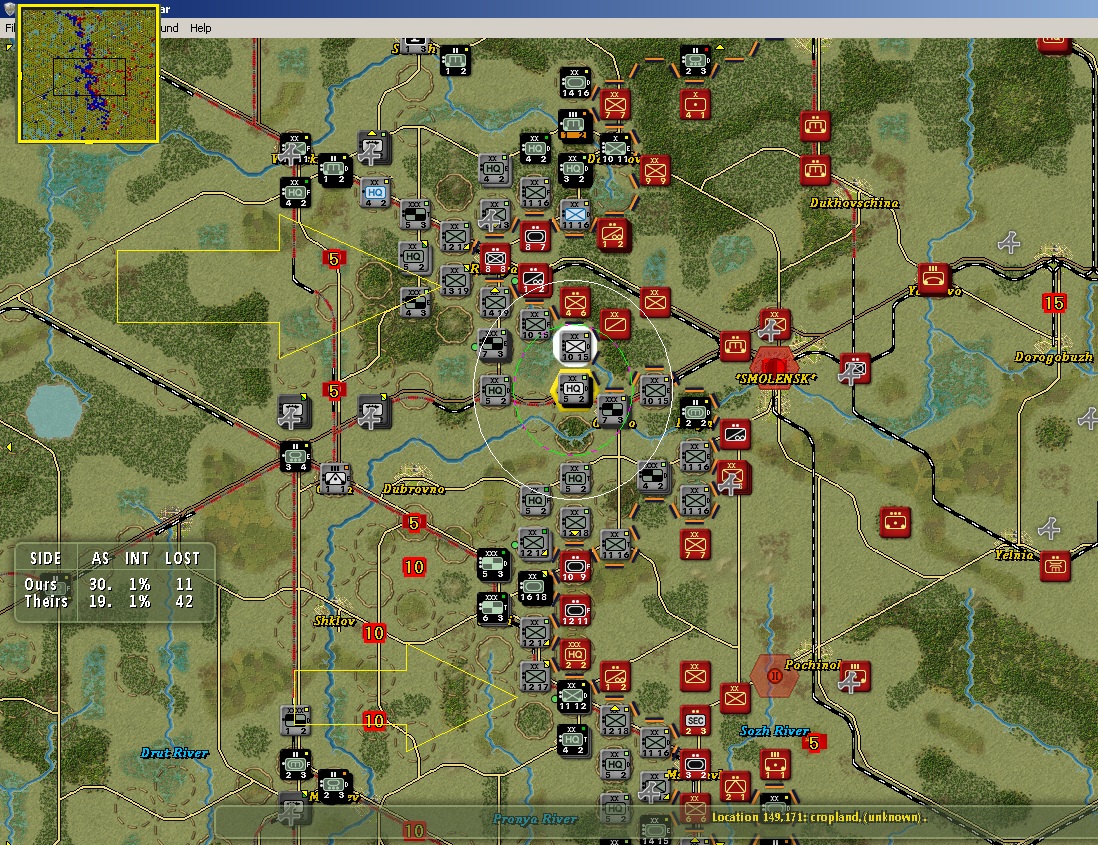The image size is (1098, 845).
Task: Click the red marker numbered 15
Action: tap(1054, 303)
